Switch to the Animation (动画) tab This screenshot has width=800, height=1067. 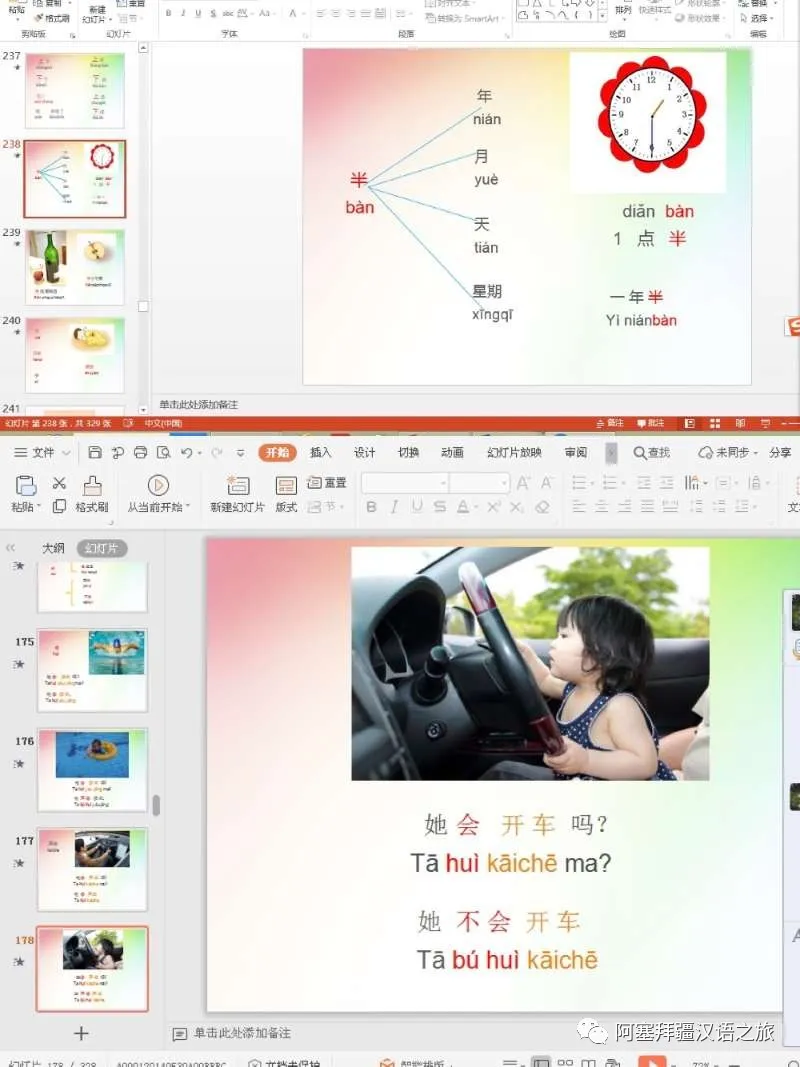(x=452, y=453)
